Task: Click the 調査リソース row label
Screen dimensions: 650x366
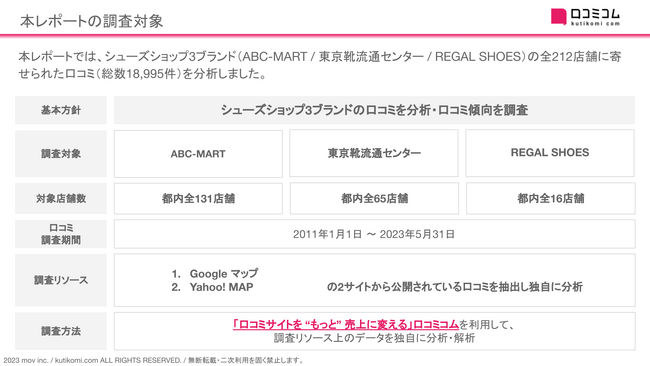Action: [x=61, y=280]
